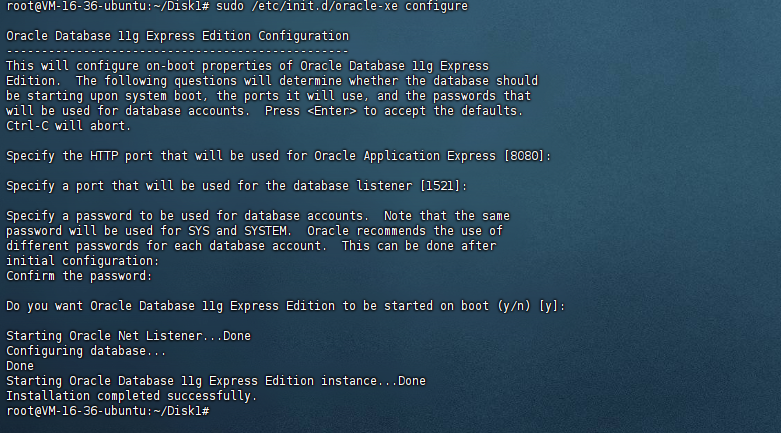The image size is (781, 433).
Task: Click the 'initial configuration:' line
Action: pyautogui.click(x=83, y=261)
